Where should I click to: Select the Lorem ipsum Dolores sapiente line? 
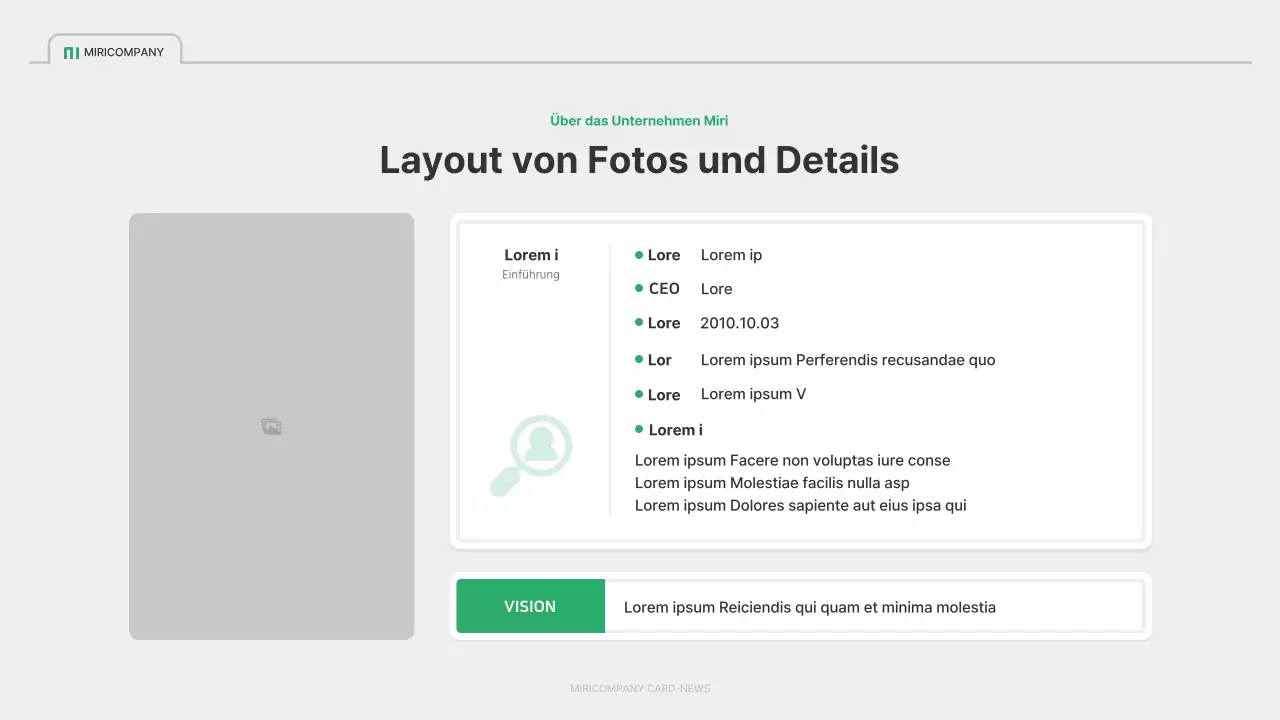click(800, 505)
